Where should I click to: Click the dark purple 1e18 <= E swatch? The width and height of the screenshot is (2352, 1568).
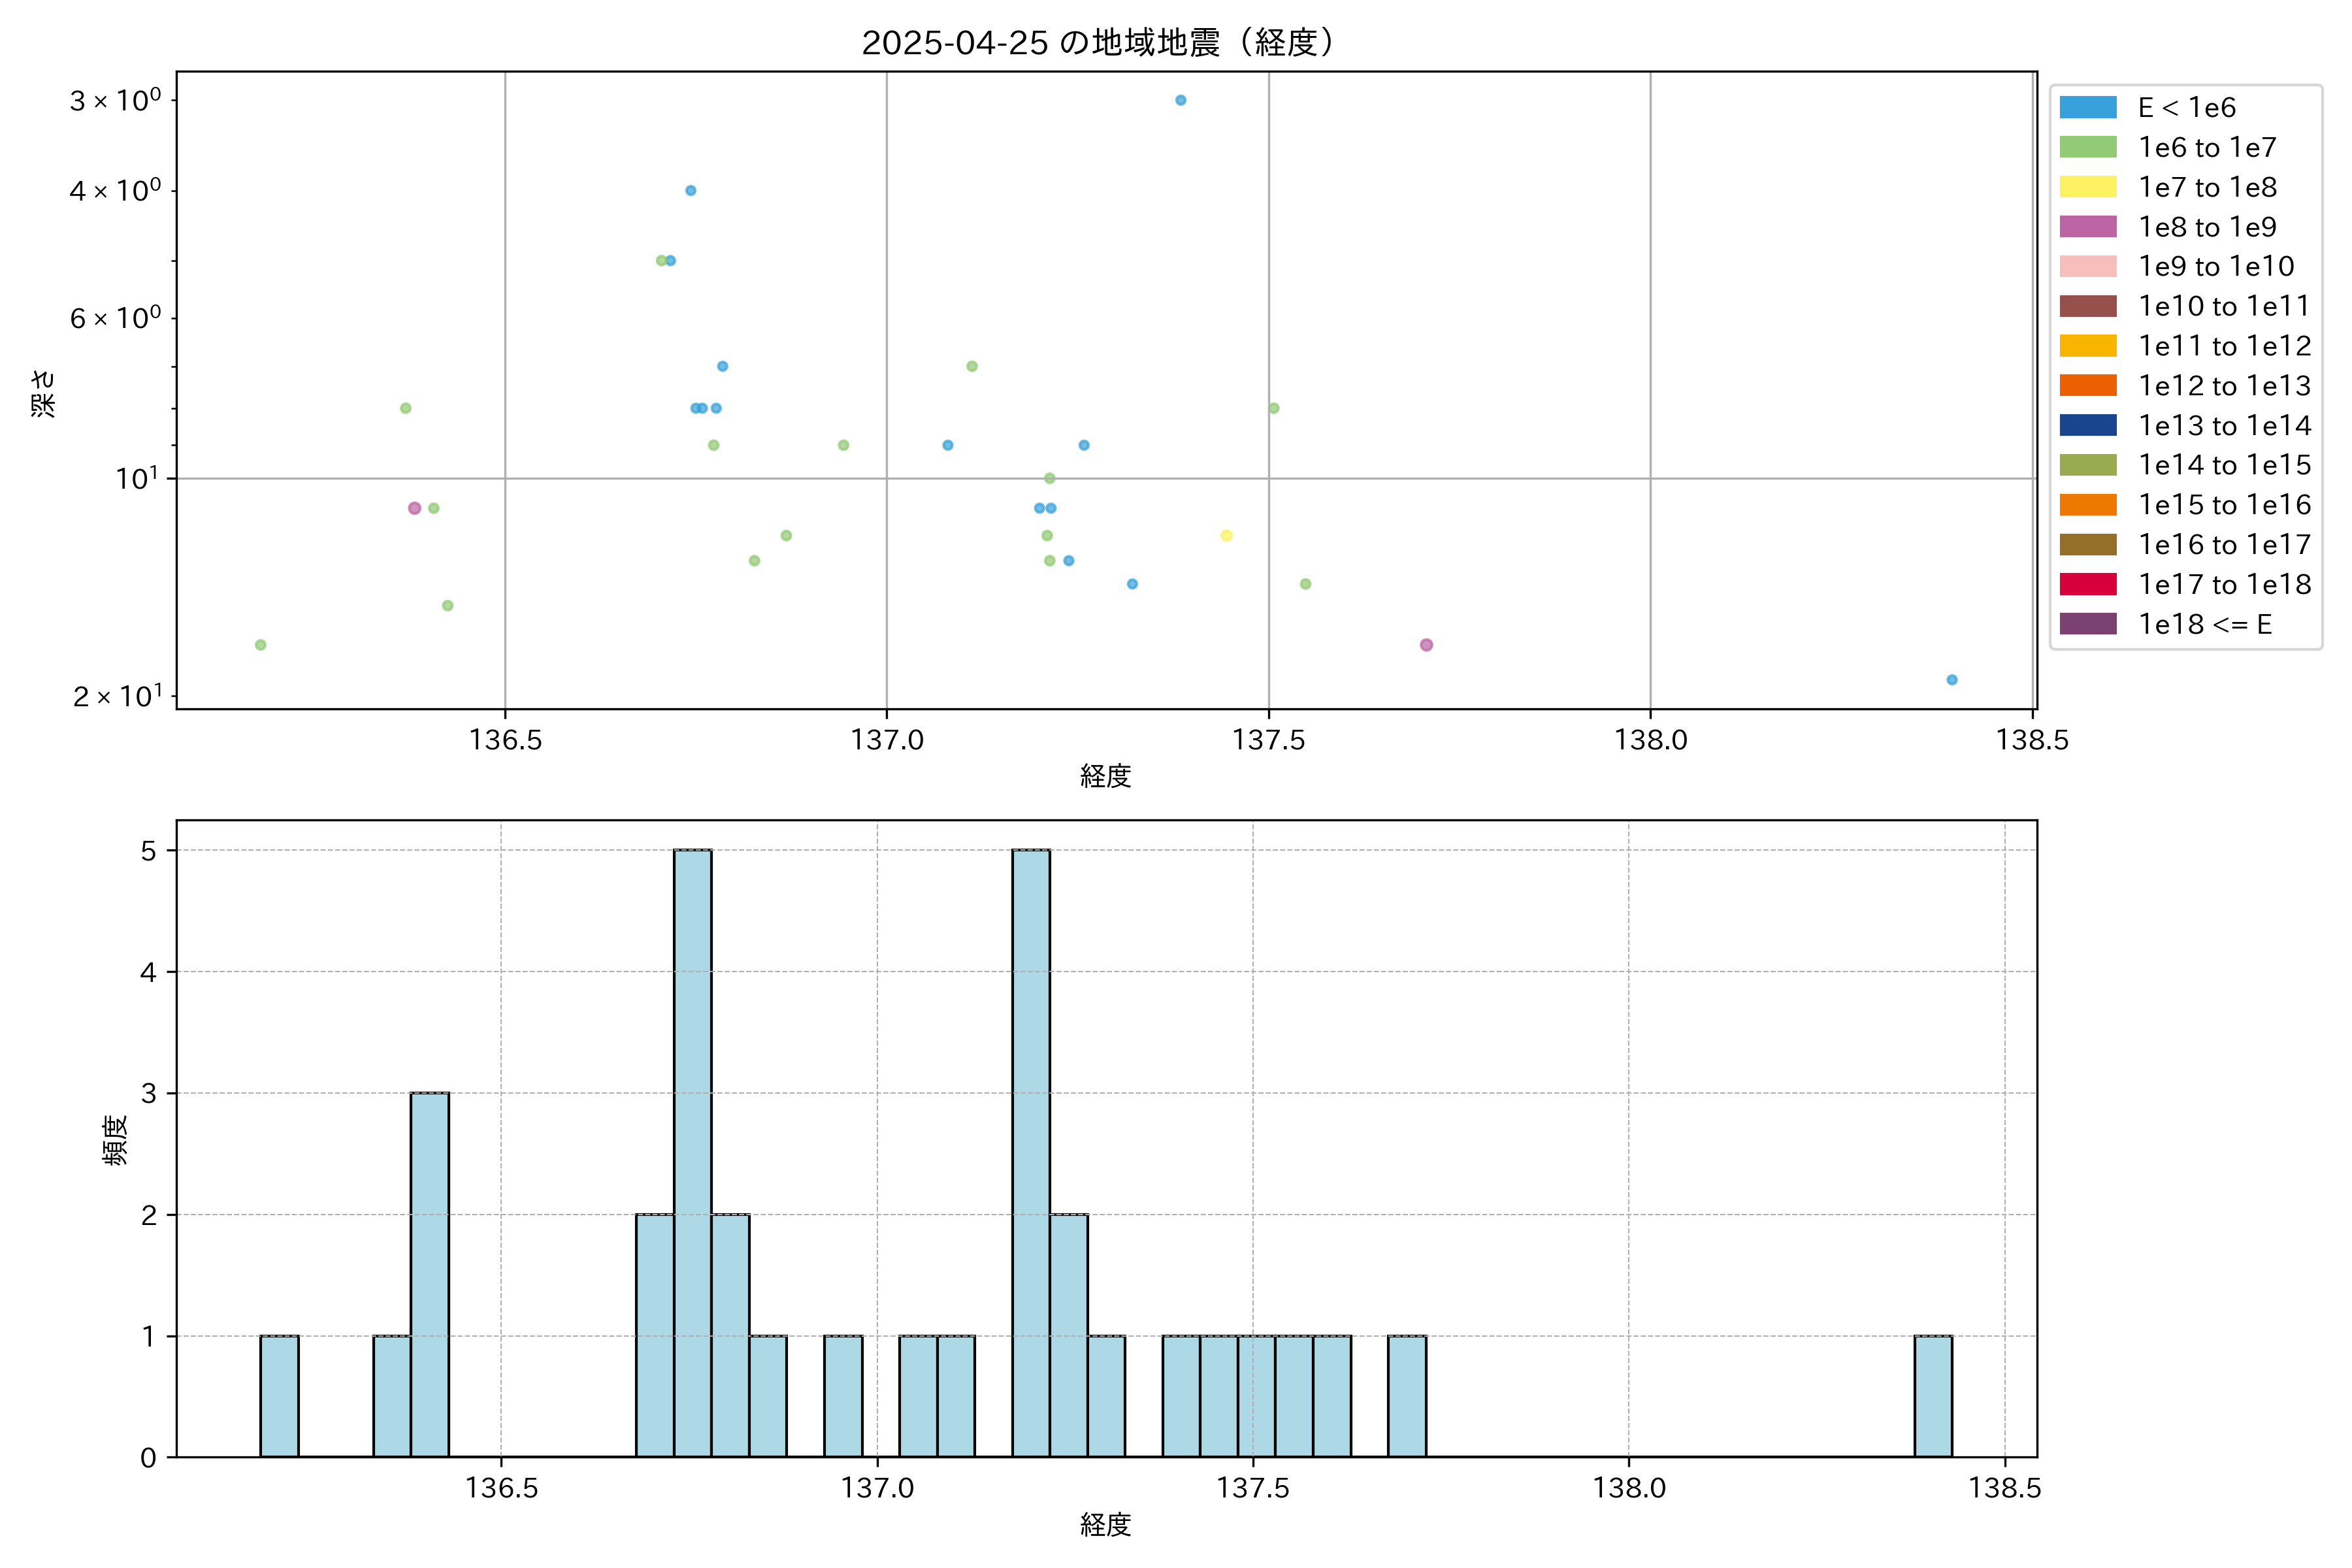(x=2088, y=624)
